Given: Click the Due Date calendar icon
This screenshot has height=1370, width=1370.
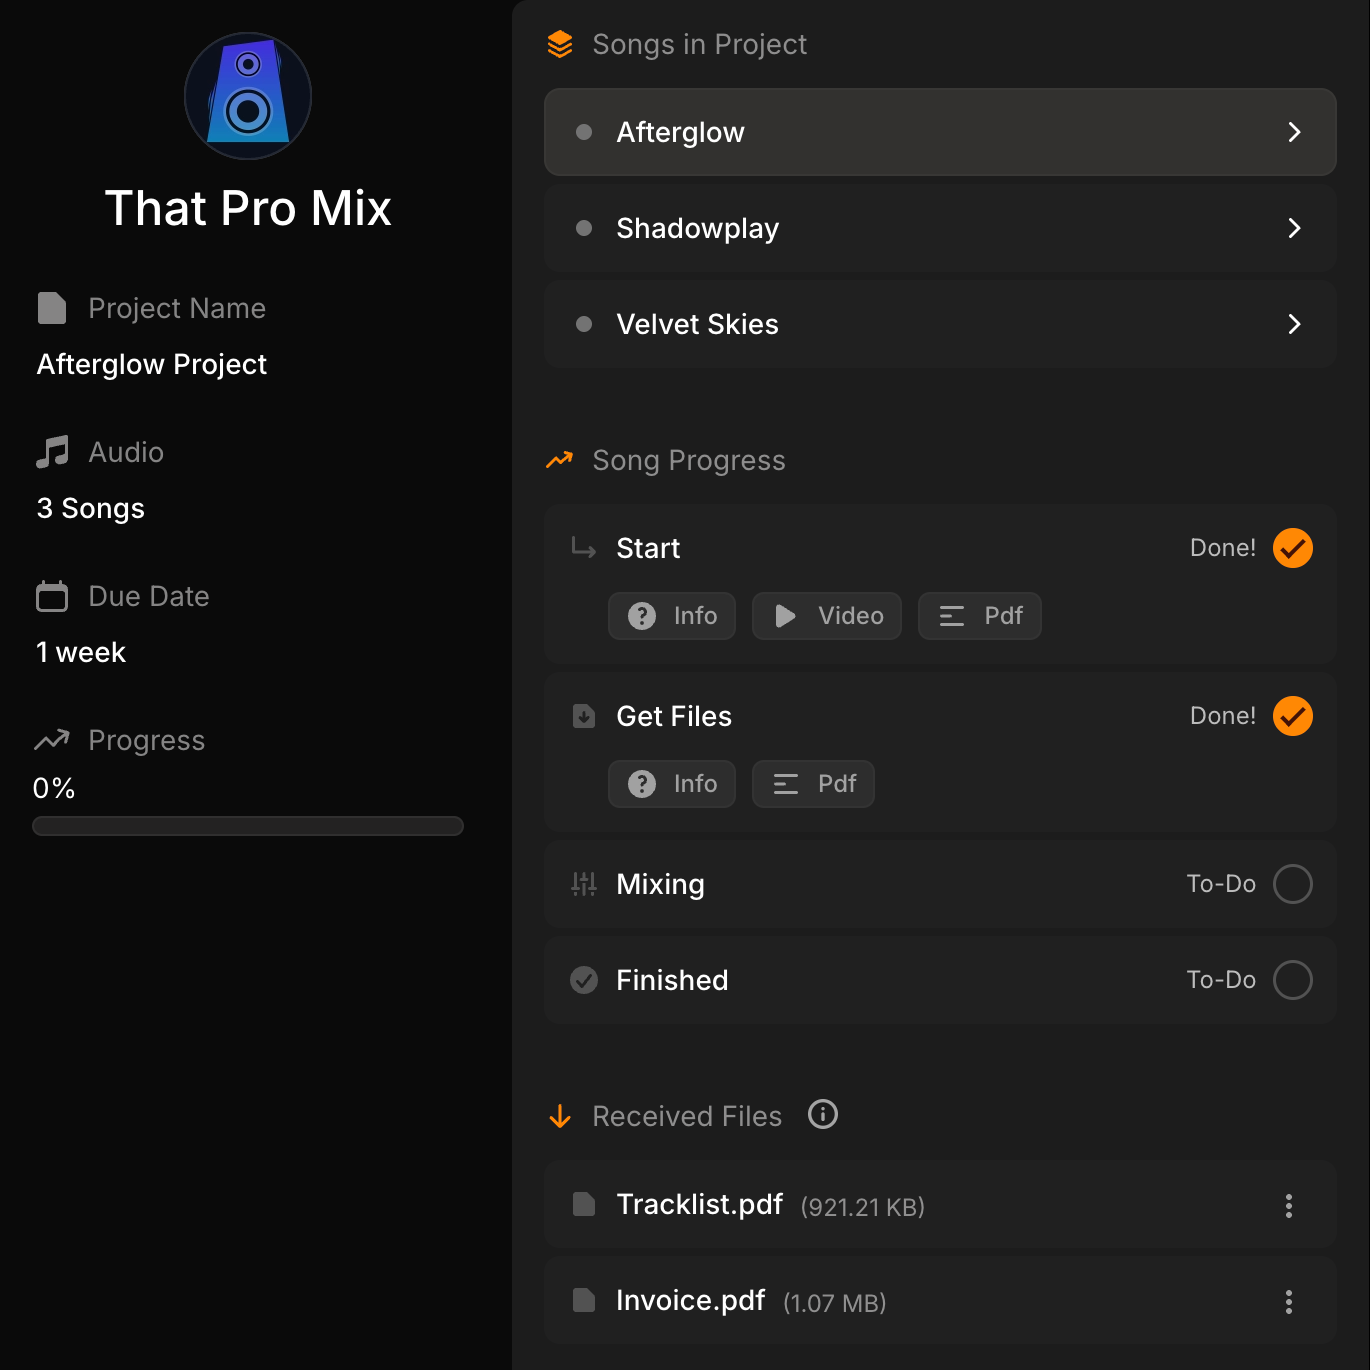Looking at the screenshot, I should pos(52,596).
